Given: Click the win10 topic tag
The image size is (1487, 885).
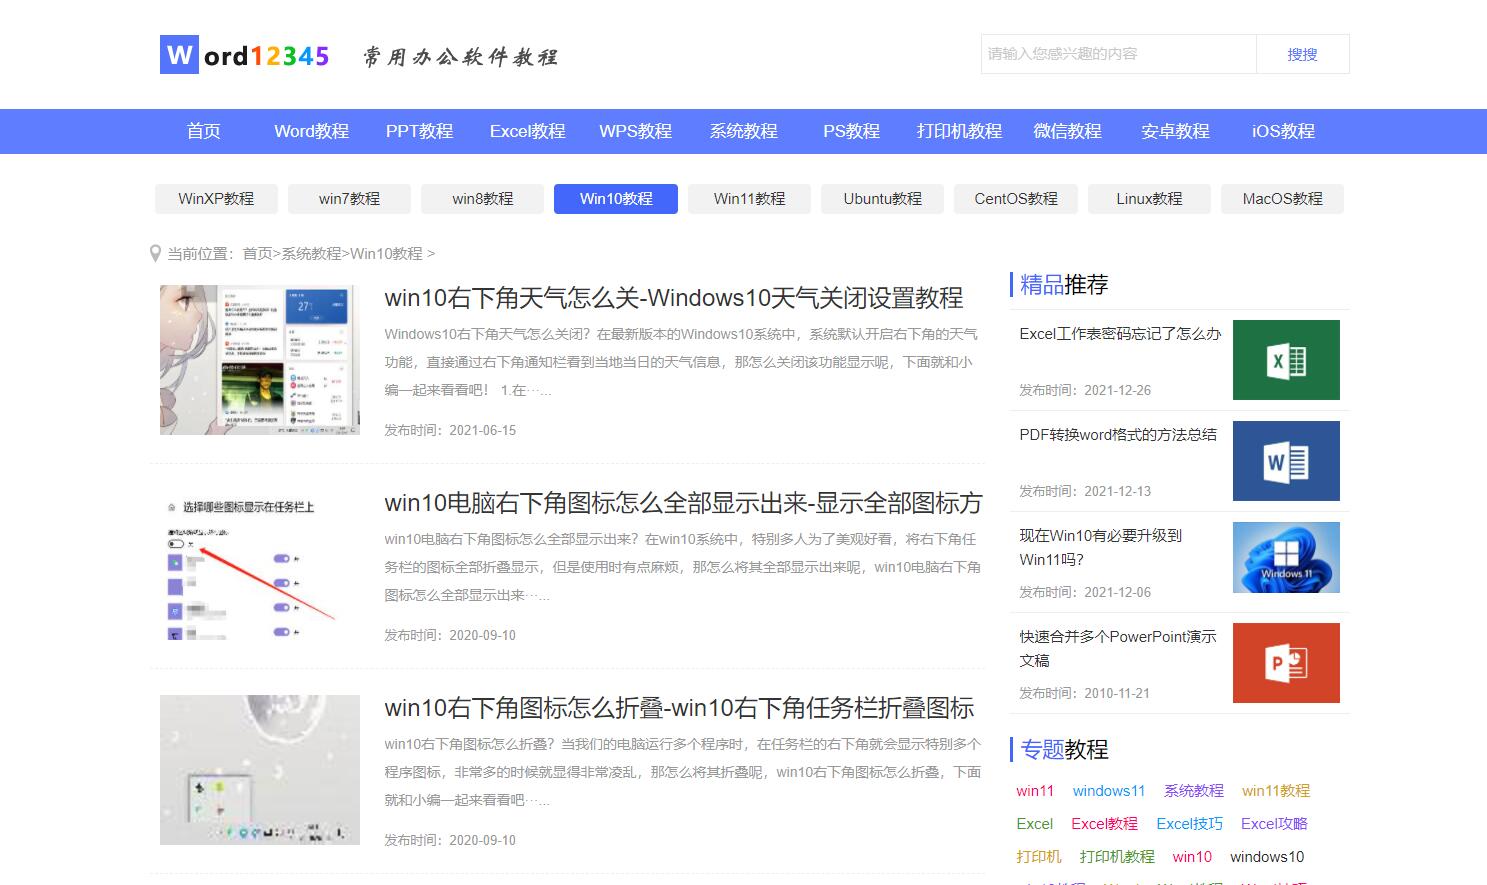Looking at the screenshot, I should [x=1192, y=857].
